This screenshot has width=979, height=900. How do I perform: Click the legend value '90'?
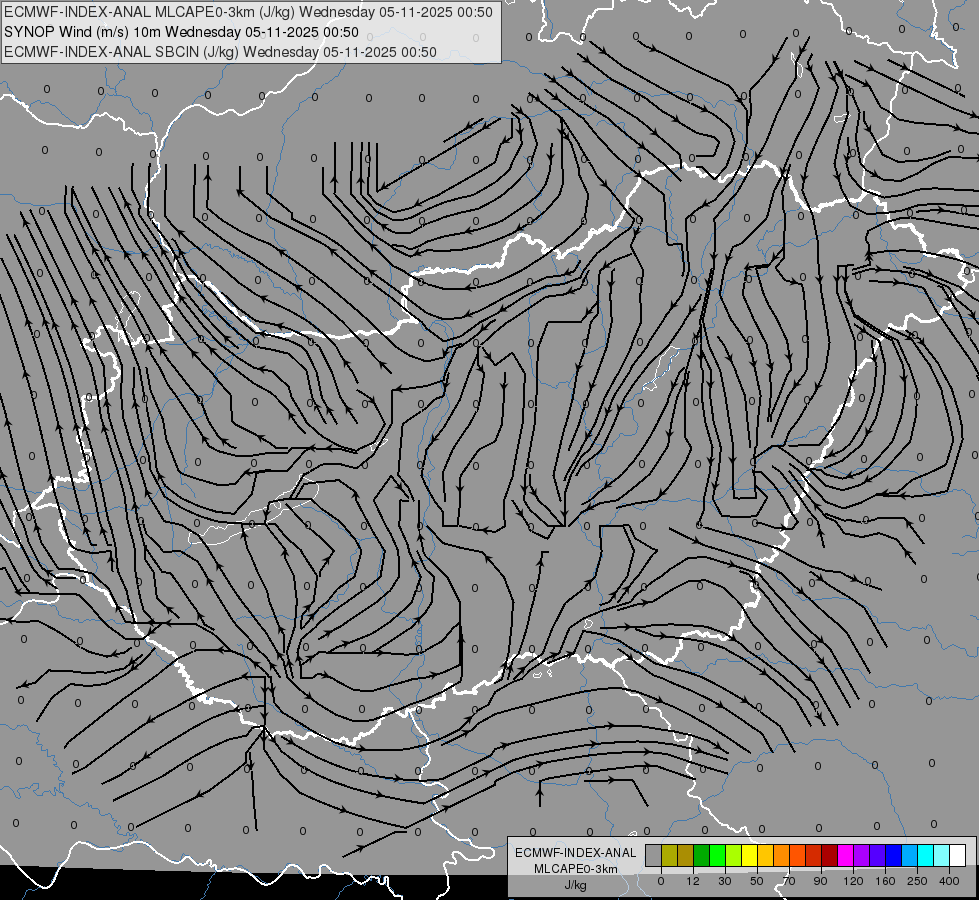click(x=820, y=881)
